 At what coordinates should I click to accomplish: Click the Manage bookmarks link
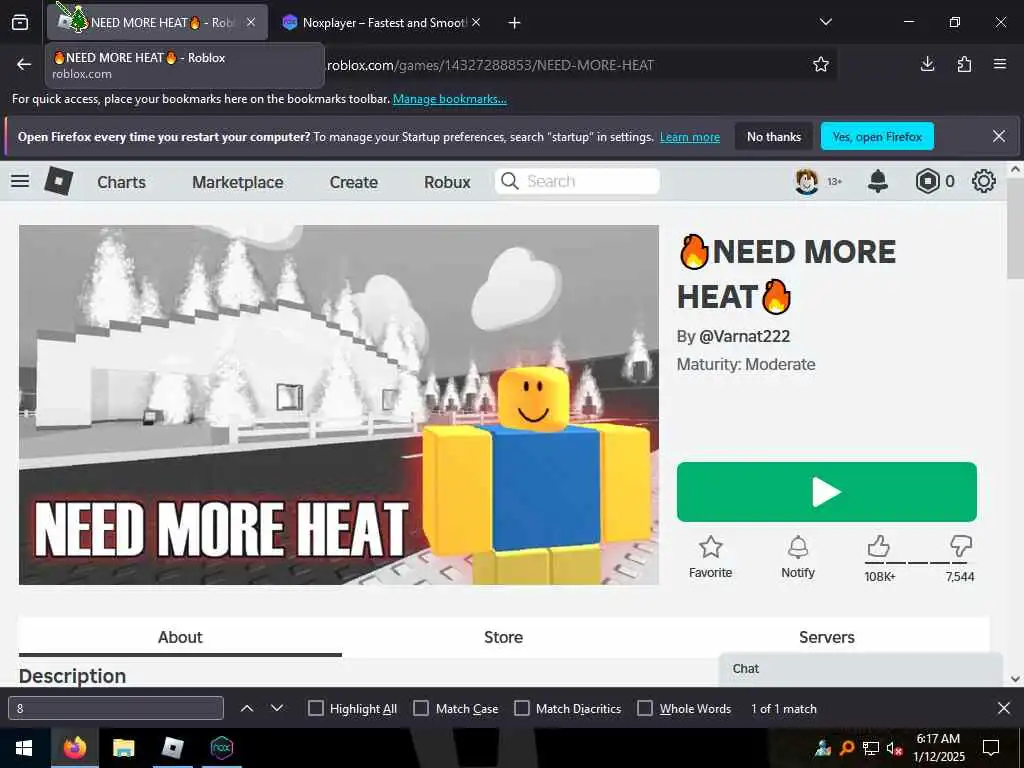click(x=449, y=99)
